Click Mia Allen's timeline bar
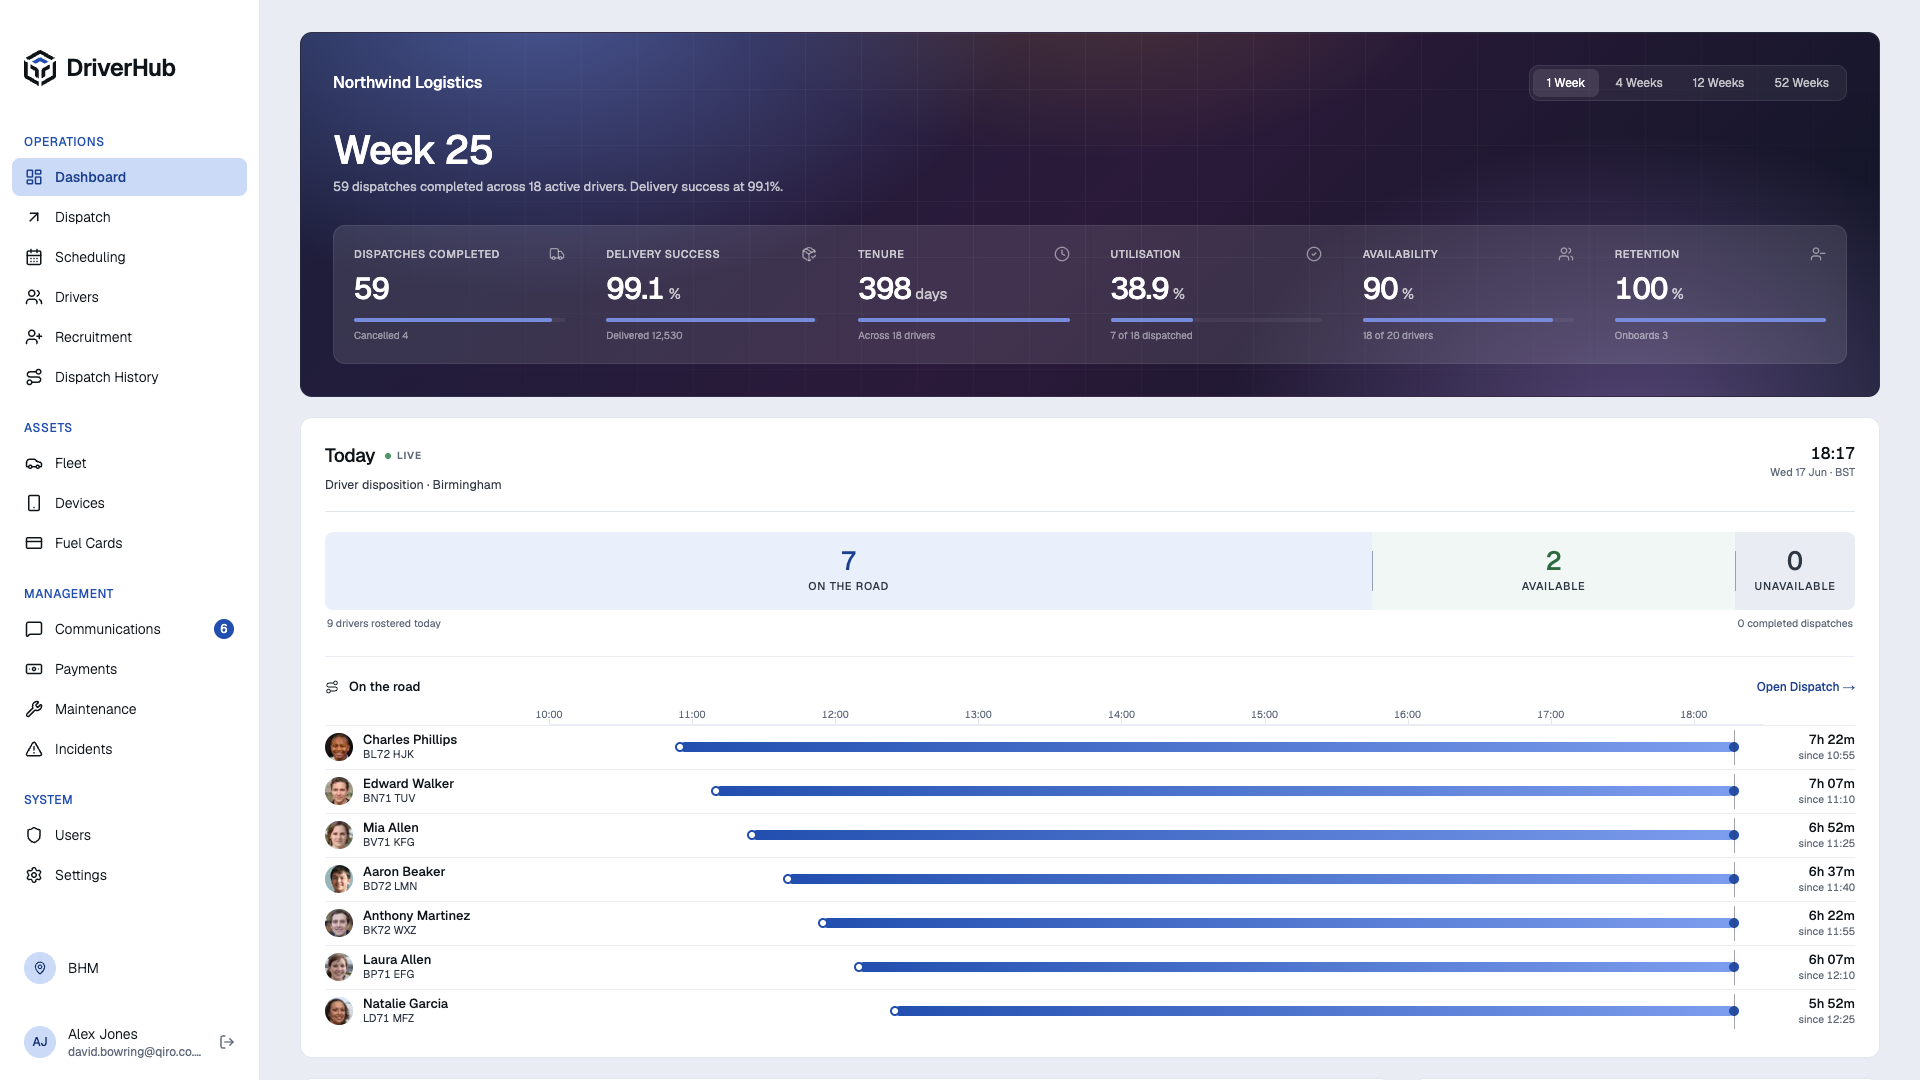 click(x=1243, y=835)
